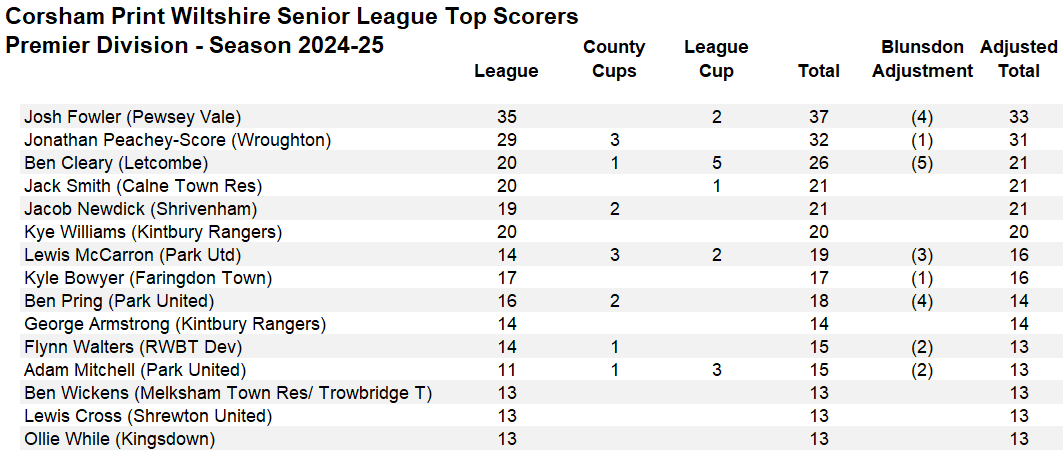Select Kye Williams (Kintbury Rangers) row name
Image resolution: width=1063 pixels, height=450 pixels.
point(153,232)
